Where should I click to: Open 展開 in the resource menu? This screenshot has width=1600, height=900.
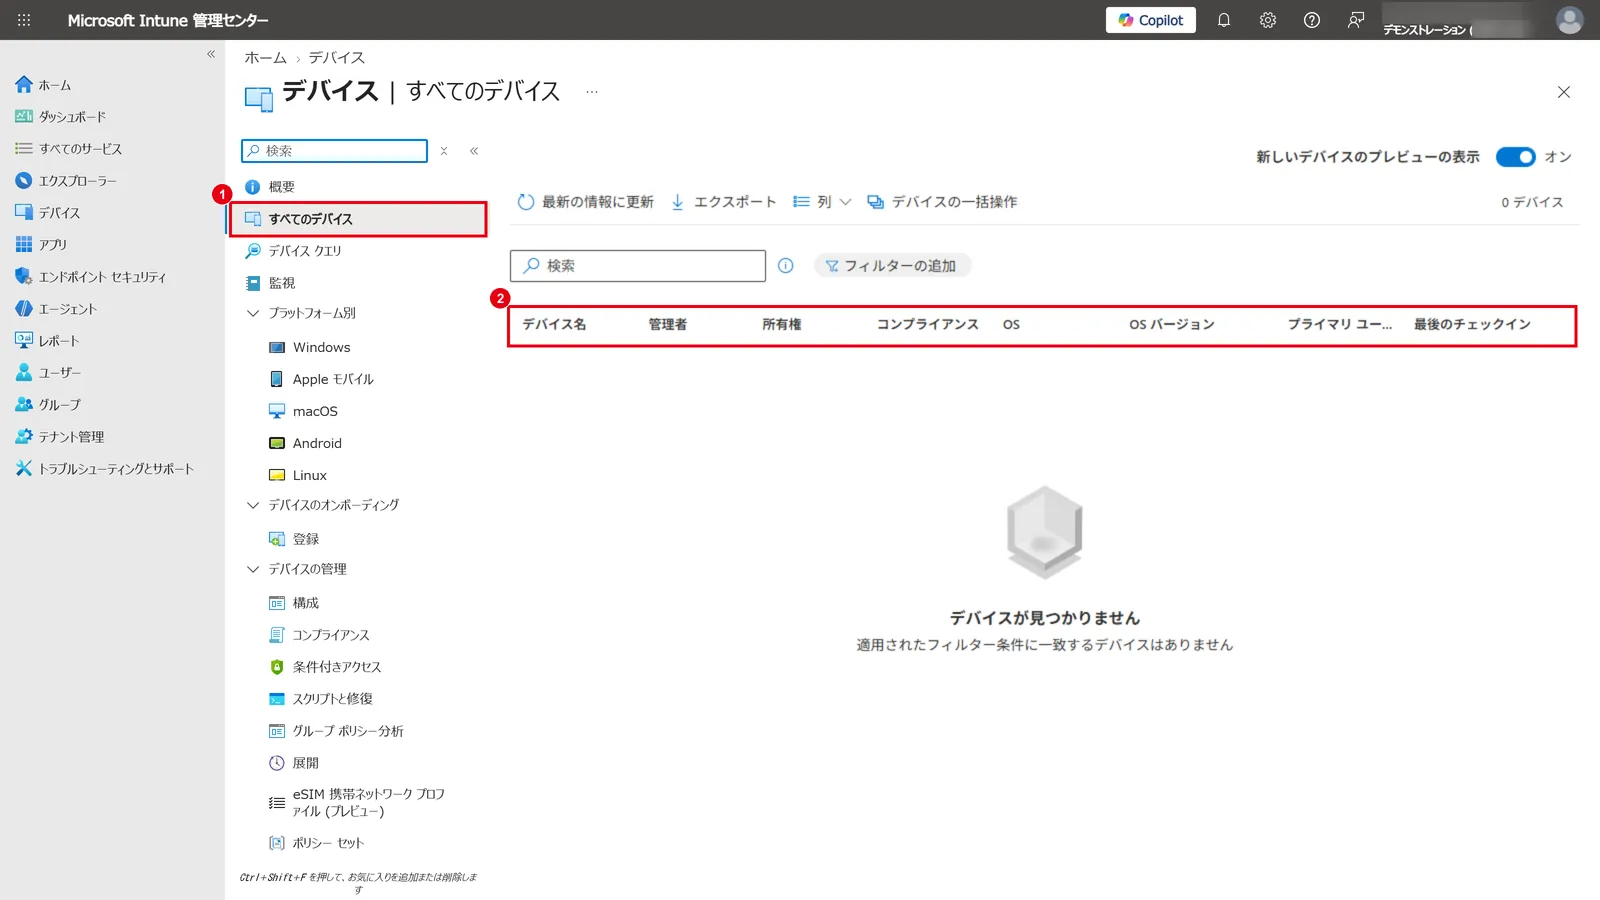[294, 763]
